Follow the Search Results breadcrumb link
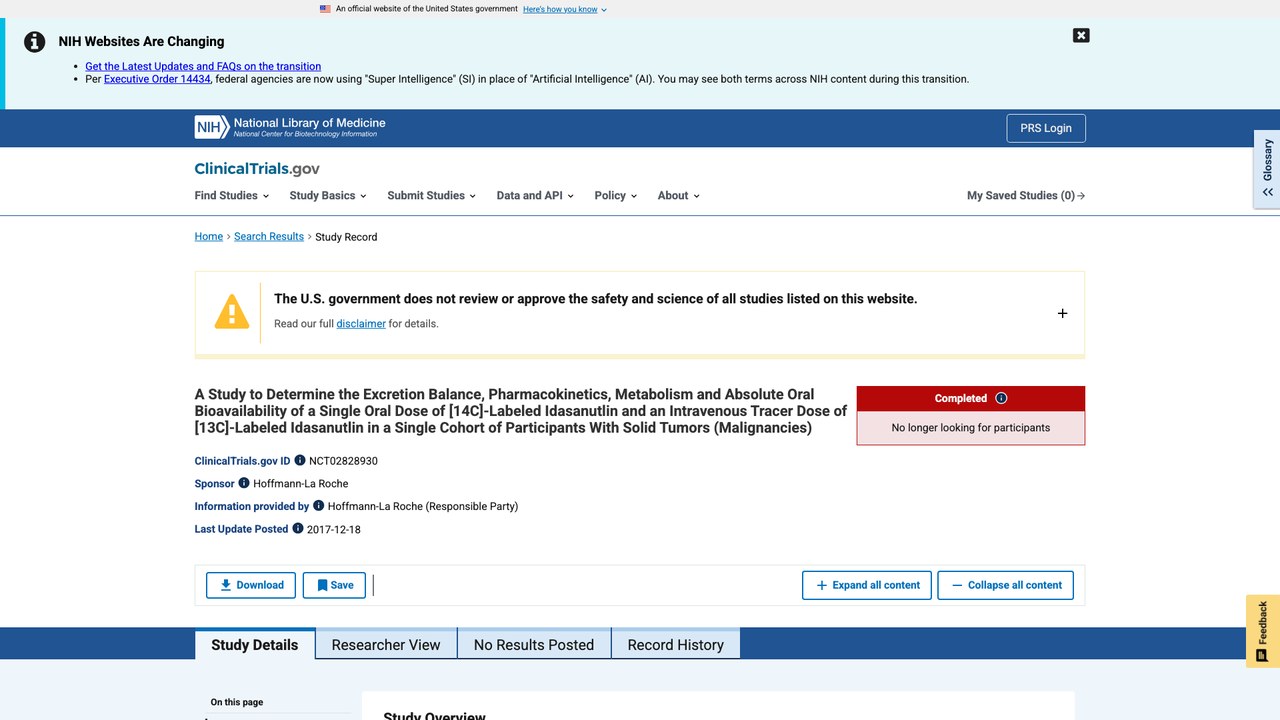 pos(269,237)
